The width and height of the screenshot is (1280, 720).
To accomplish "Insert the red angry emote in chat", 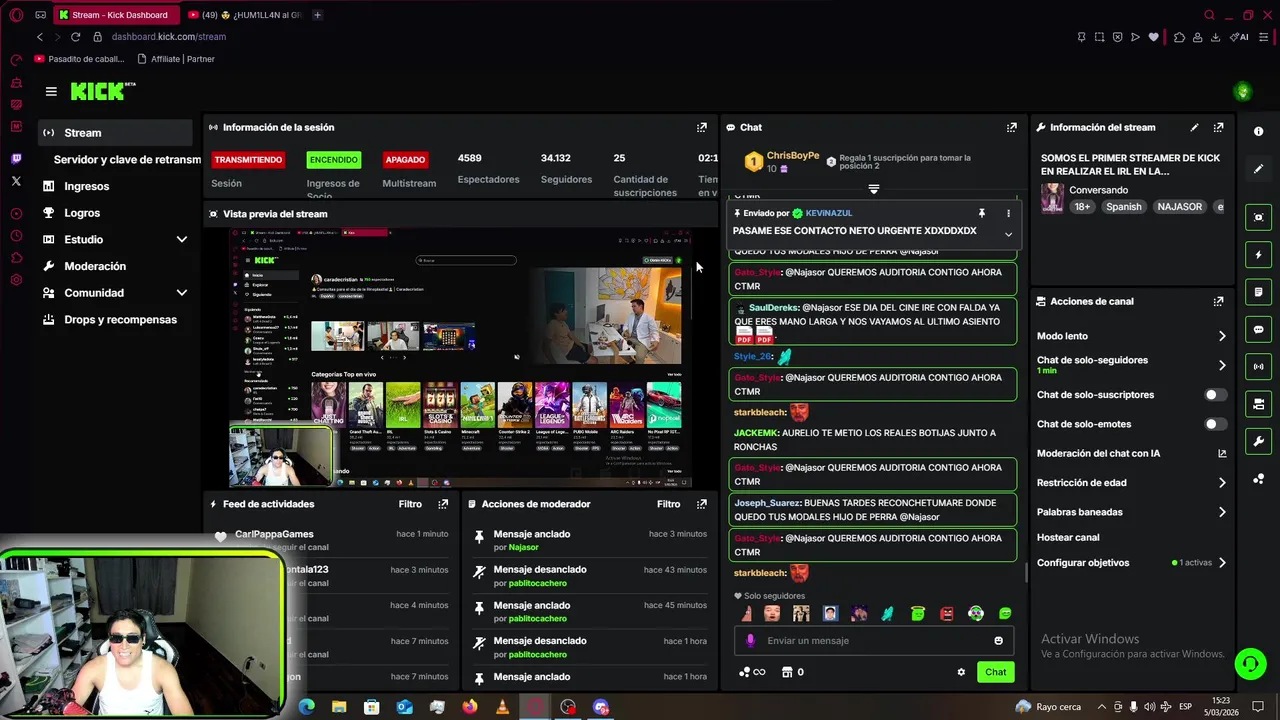I will pyautogui.click(x=947, y=614).
